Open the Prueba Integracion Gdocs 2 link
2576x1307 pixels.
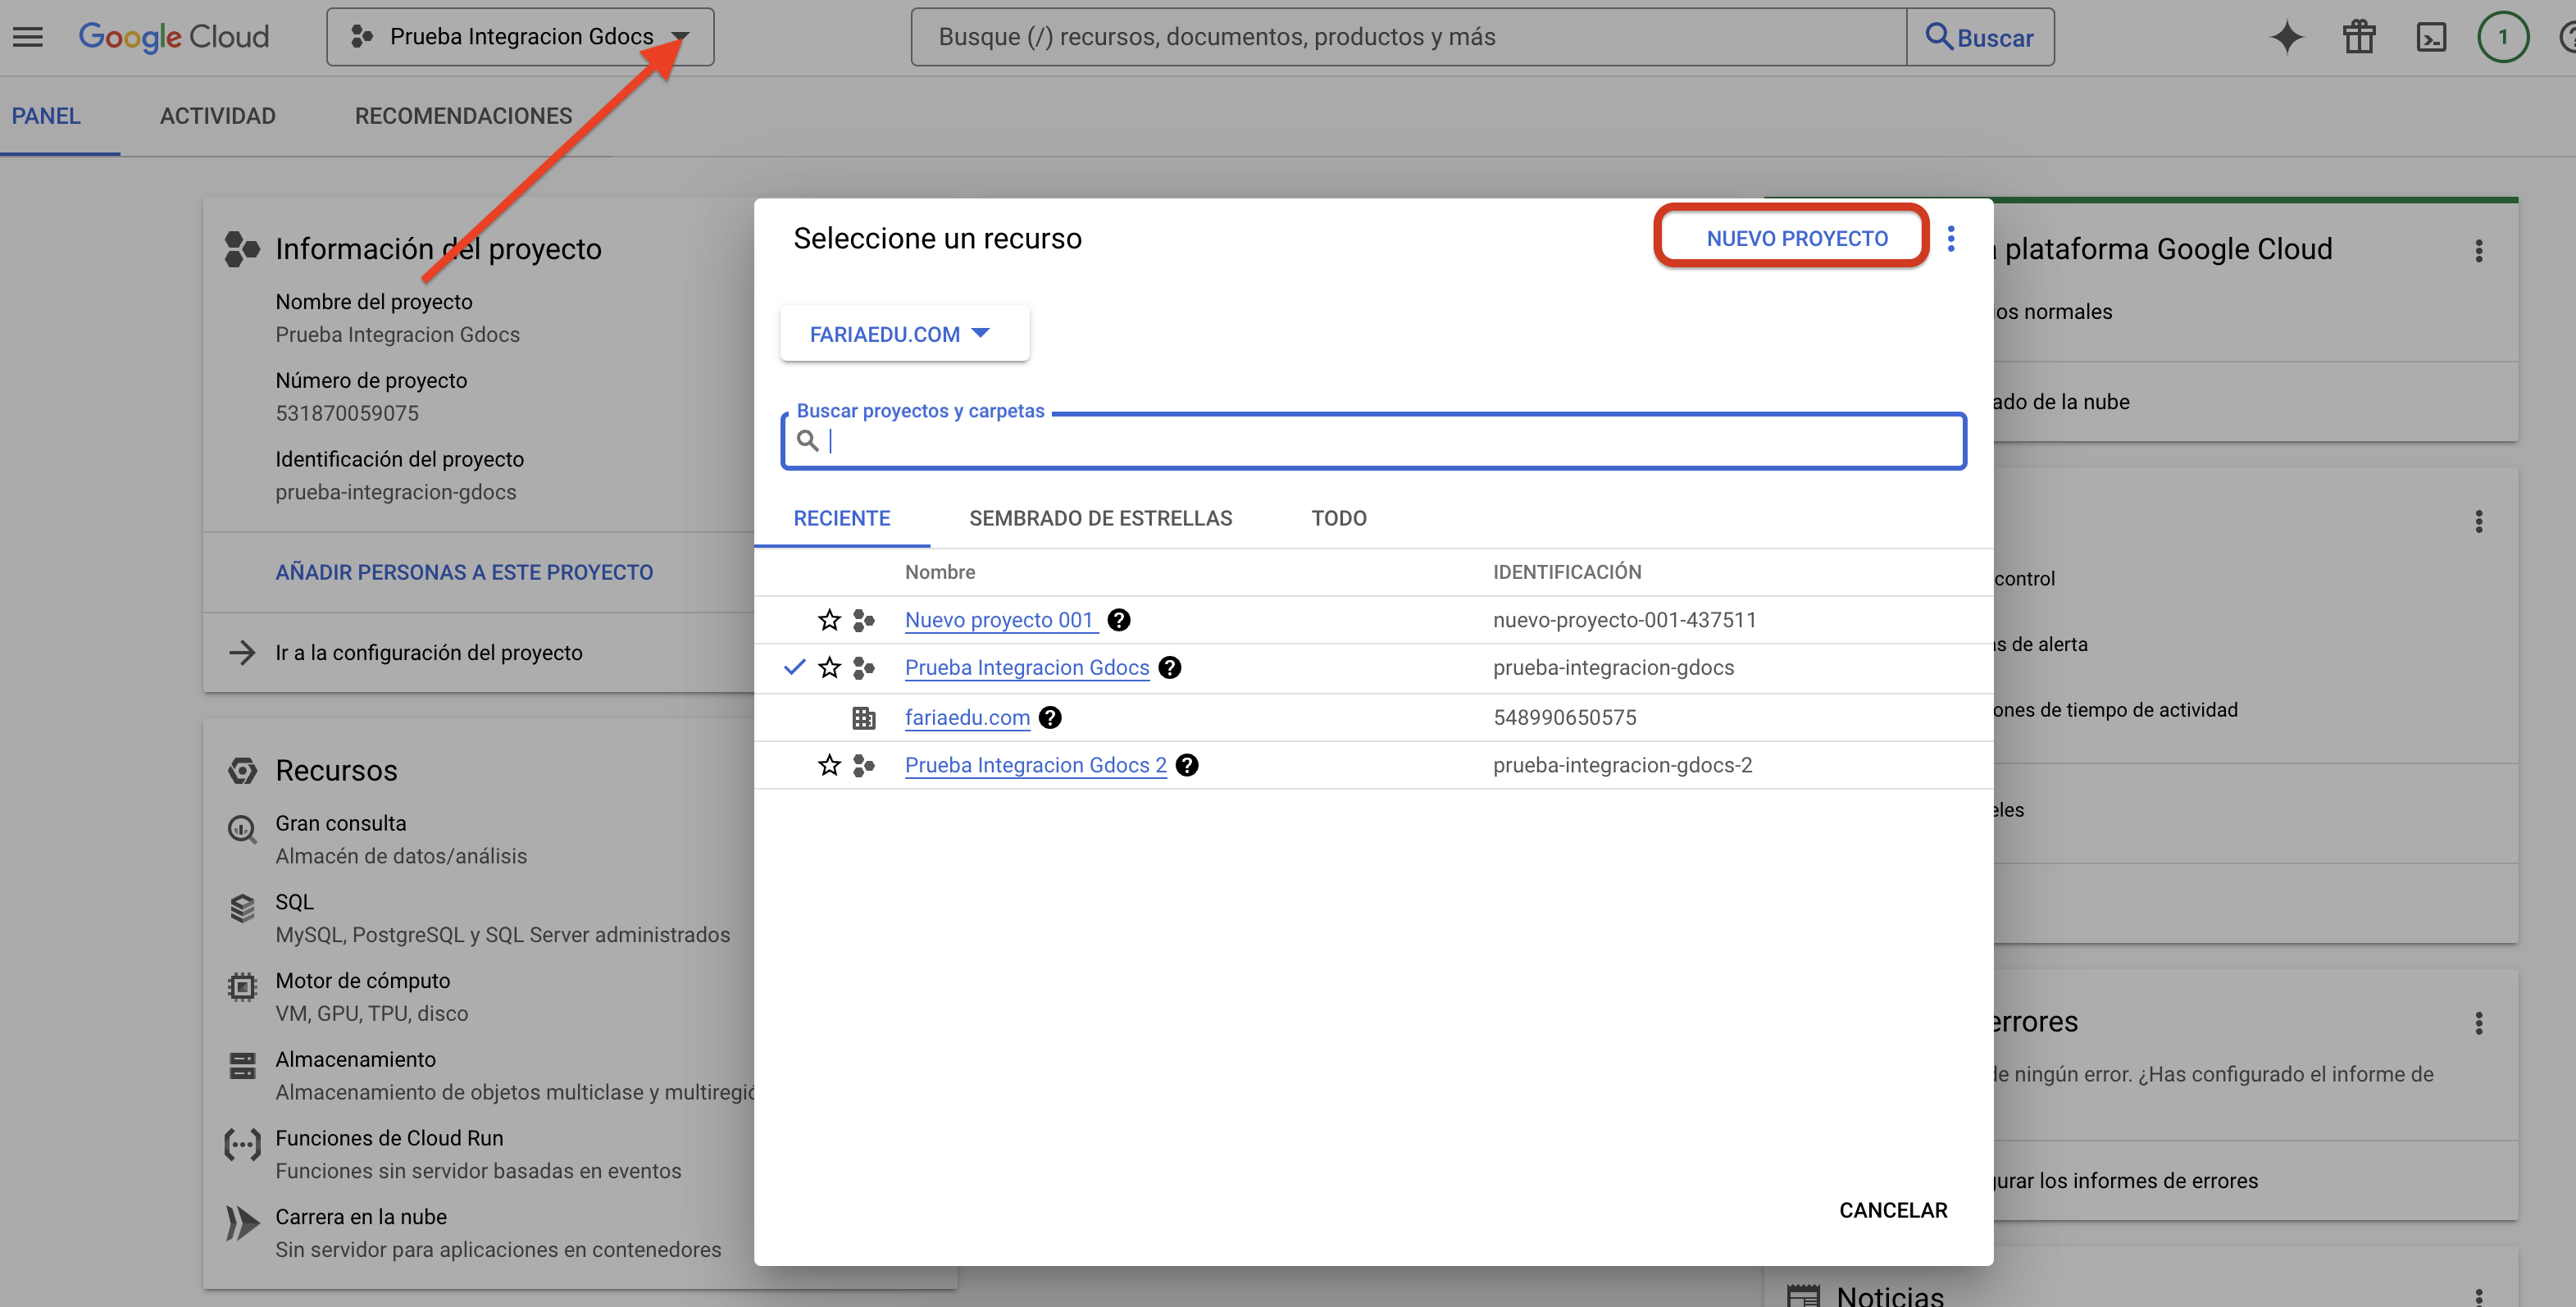click(x=1035, y=765)
